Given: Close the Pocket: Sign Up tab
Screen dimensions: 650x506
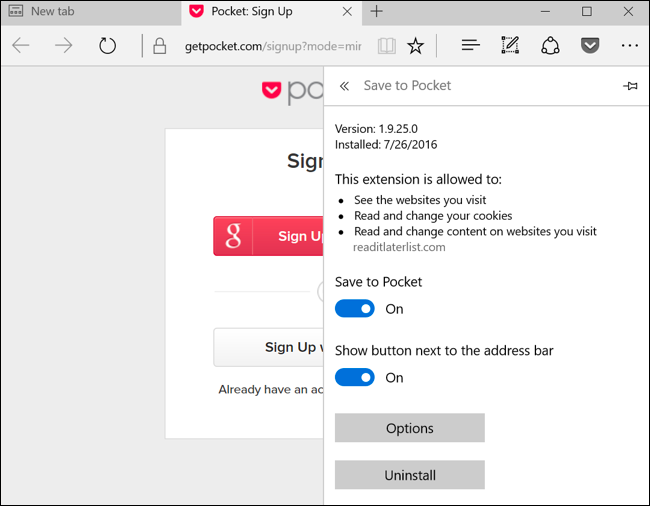Looking at the screenshot, I should (x=347, y=12).
